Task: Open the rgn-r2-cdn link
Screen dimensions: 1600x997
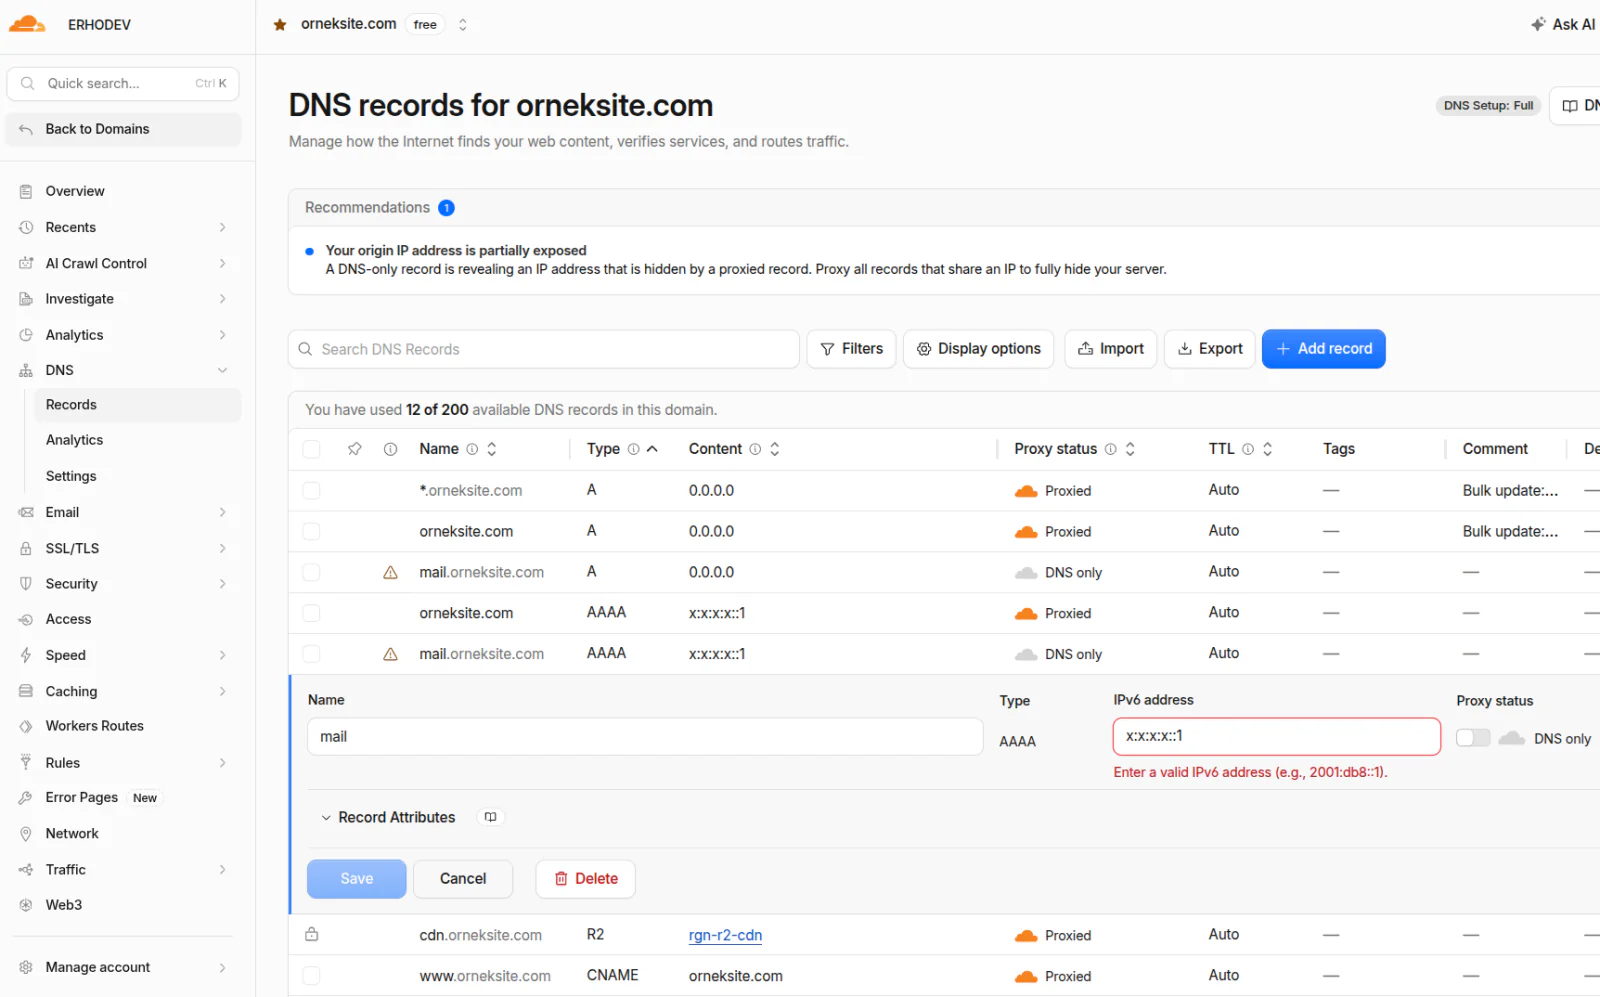Action: tap(725, 935)
